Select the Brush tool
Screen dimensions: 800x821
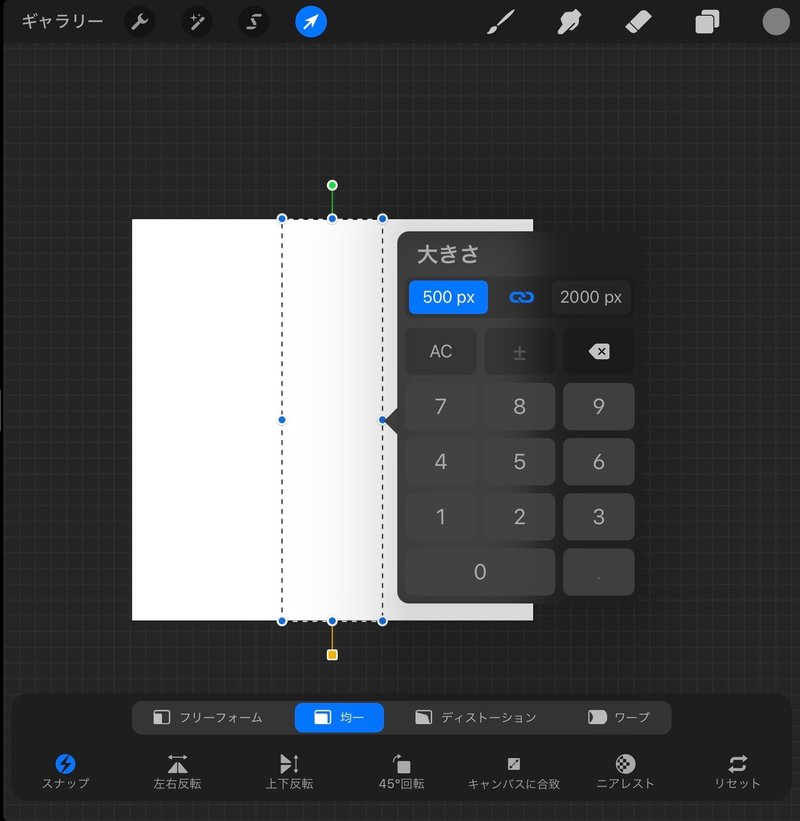click(x=501, y=22)
